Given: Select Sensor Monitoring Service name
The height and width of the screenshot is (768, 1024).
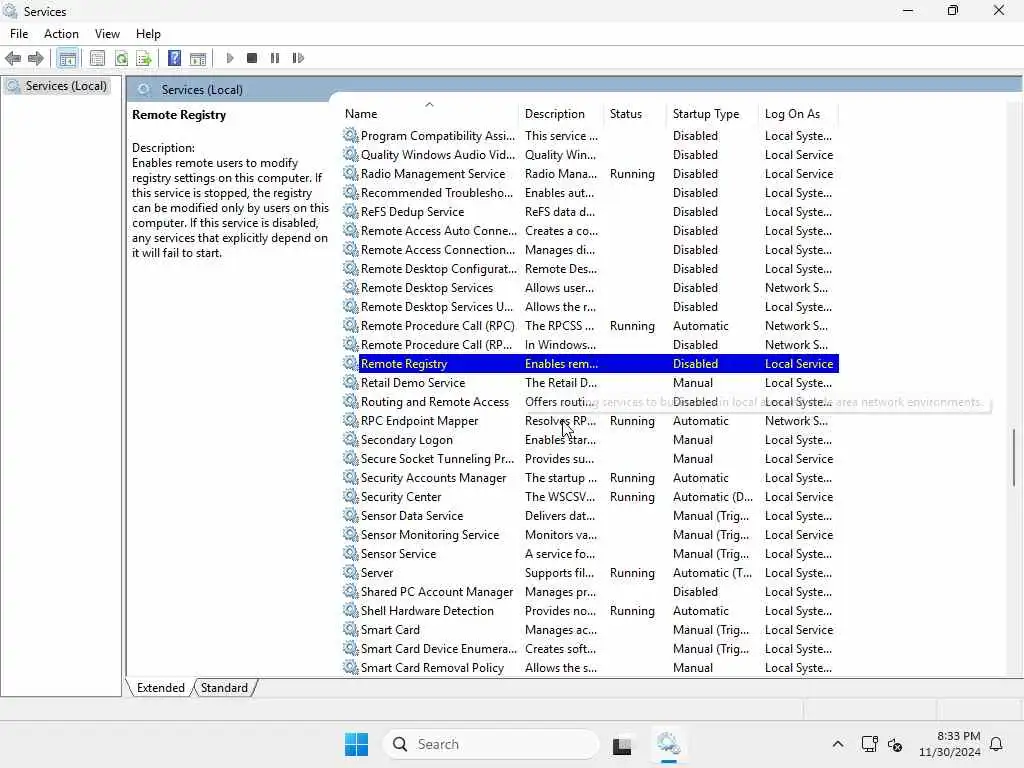Looking at the screenshot, I should [430, 534].
